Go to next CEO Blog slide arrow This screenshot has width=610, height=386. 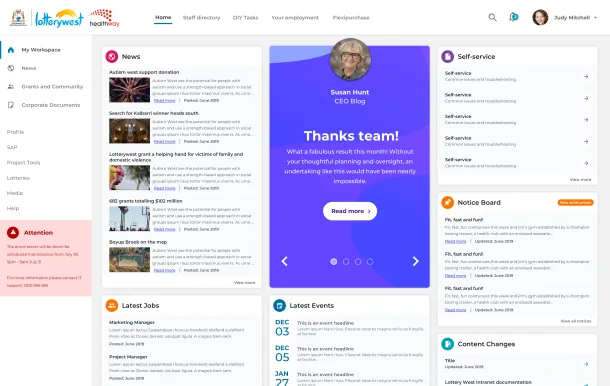coord(415,261)
